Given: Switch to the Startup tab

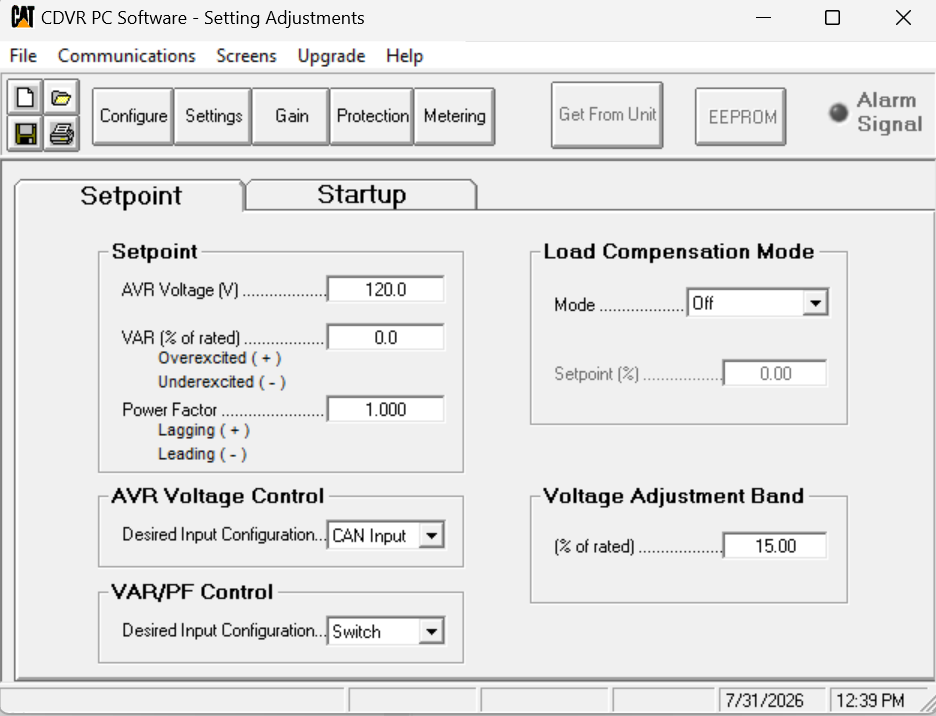Looking at the screenshot, I should coord(361,195).
